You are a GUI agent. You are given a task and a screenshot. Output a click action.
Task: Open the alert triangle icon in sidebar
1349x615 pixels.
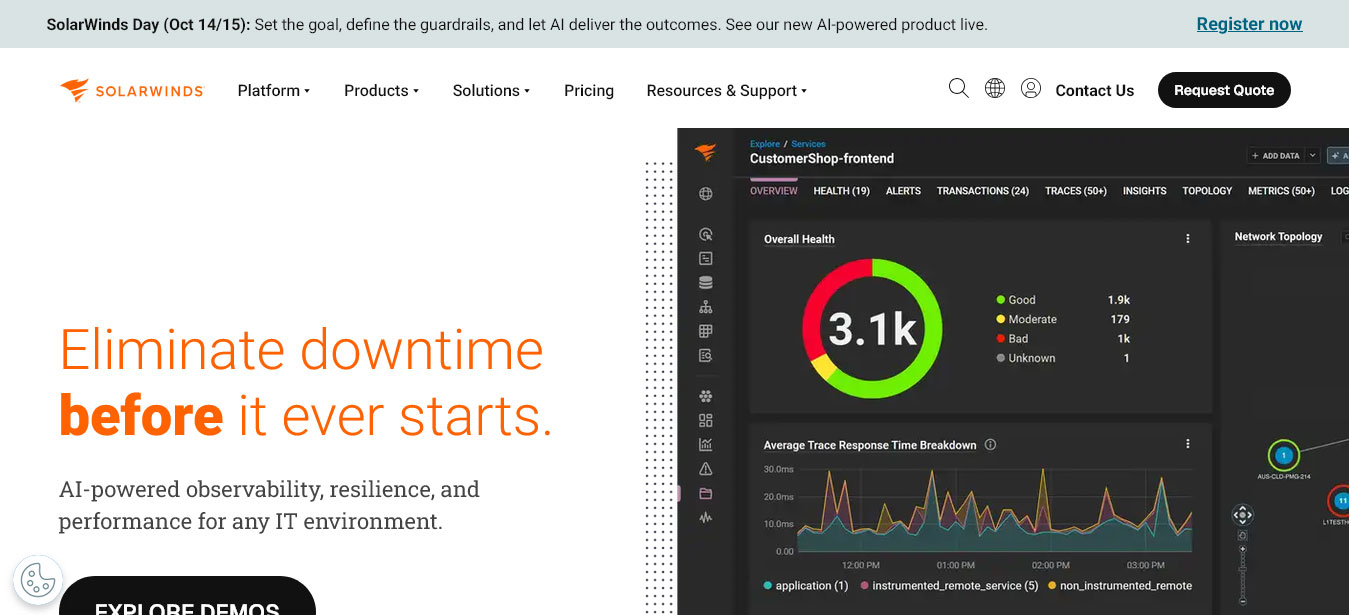point(706,469)
